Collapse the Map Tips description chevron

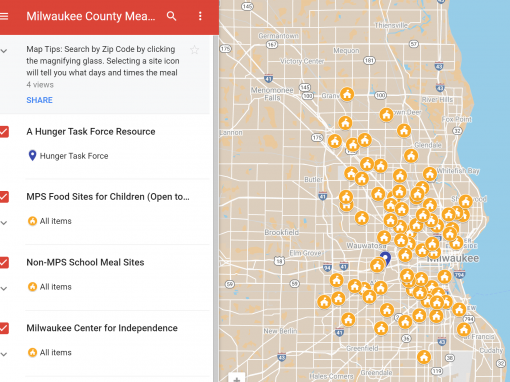click(4, 51)
